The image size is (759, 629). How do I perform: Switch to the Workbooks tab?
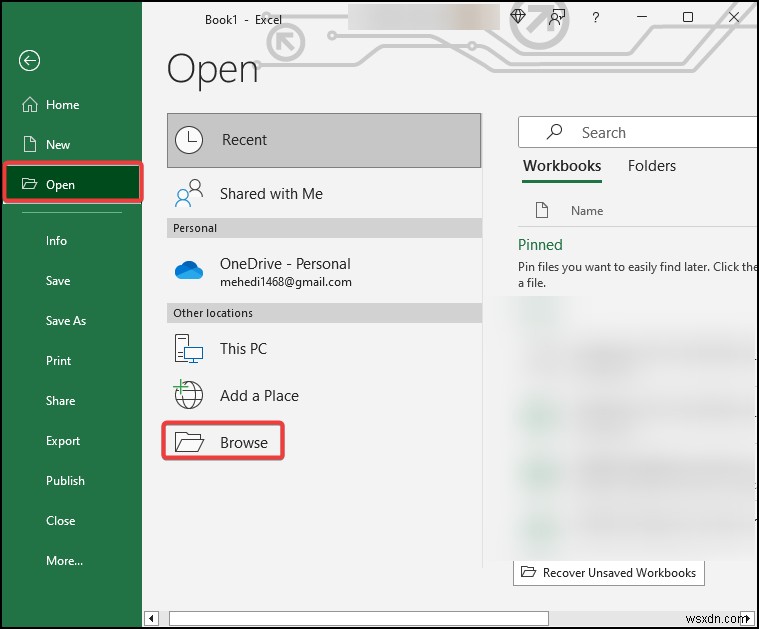pyautogui.click(x=562, y=166)
